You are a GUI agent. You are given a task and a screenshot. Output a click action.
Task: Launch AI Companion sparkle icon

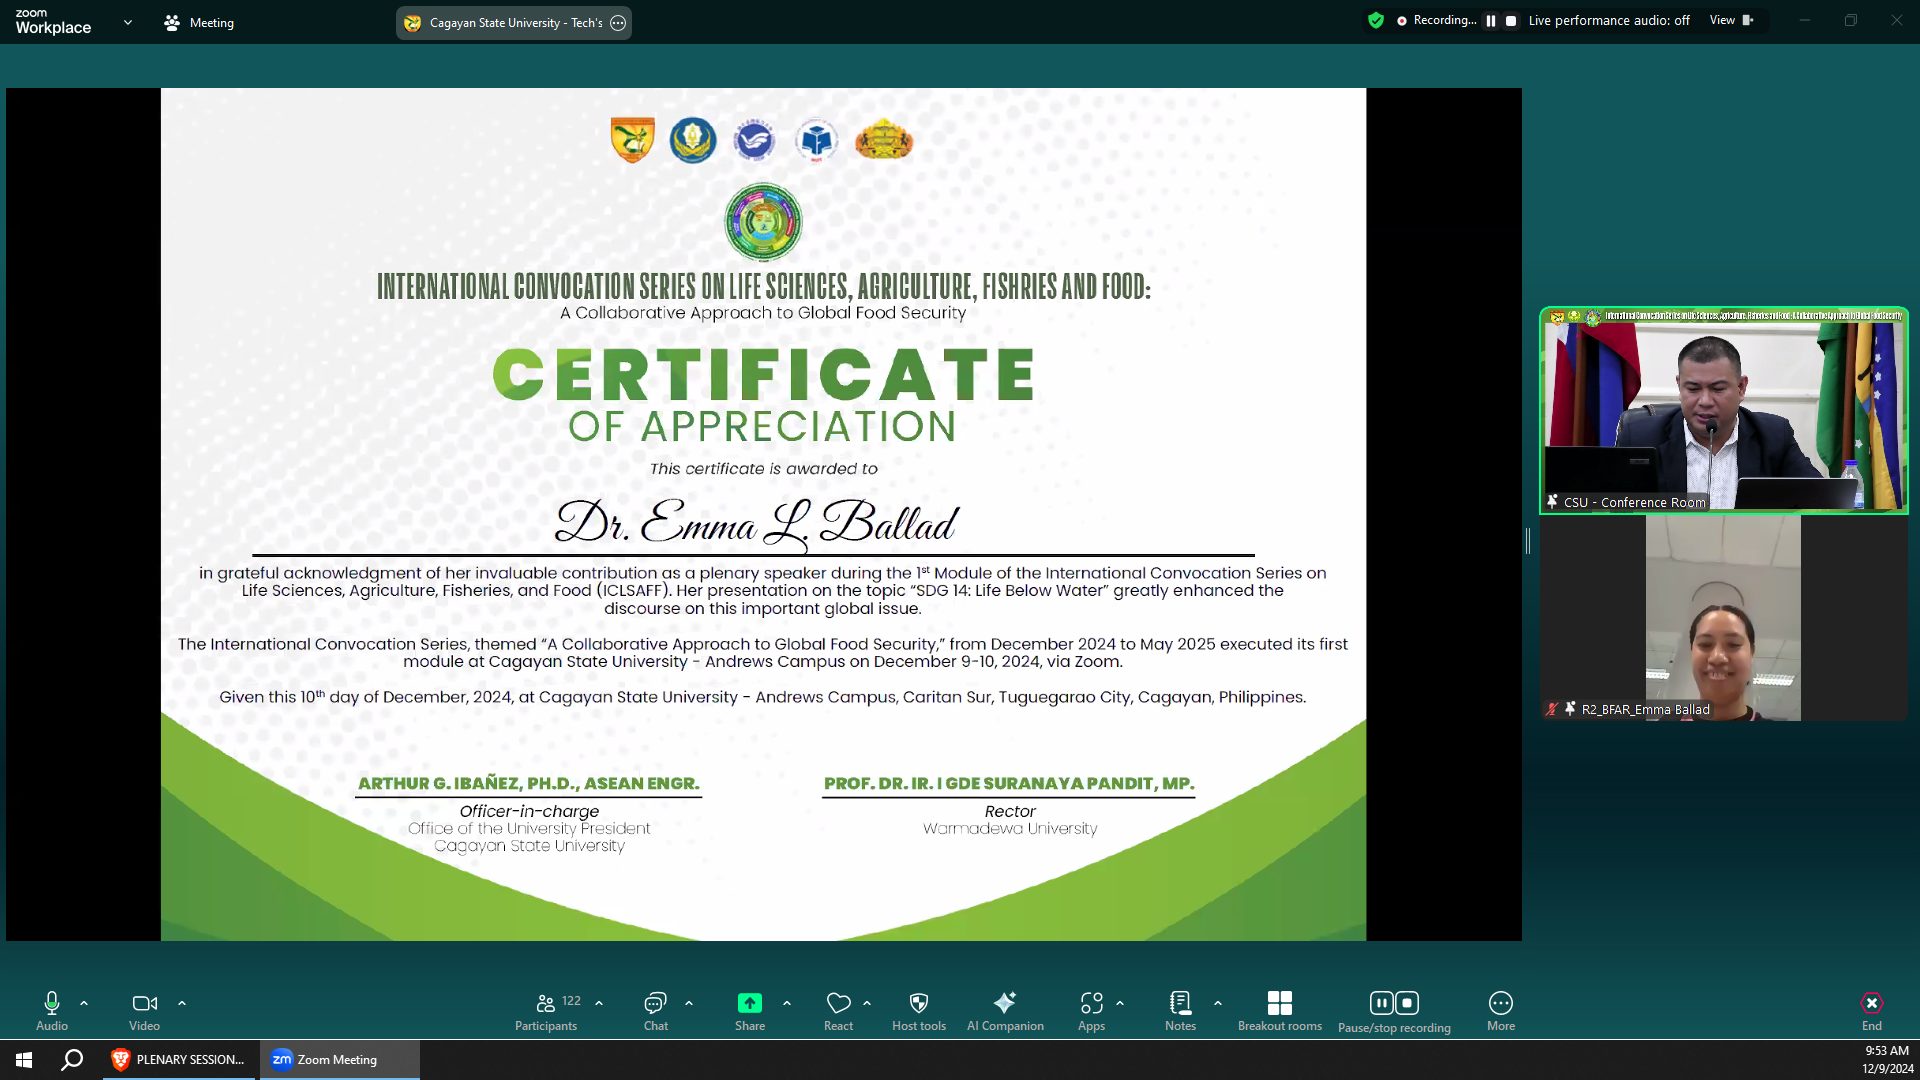[1005, 1003]
